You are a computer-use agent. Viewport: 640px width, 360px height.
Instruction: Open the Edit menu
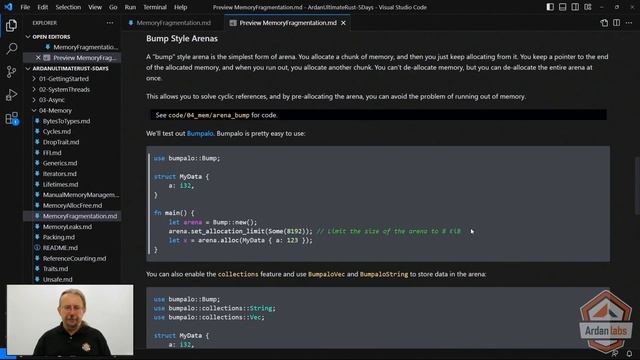[x=42, y=7]
